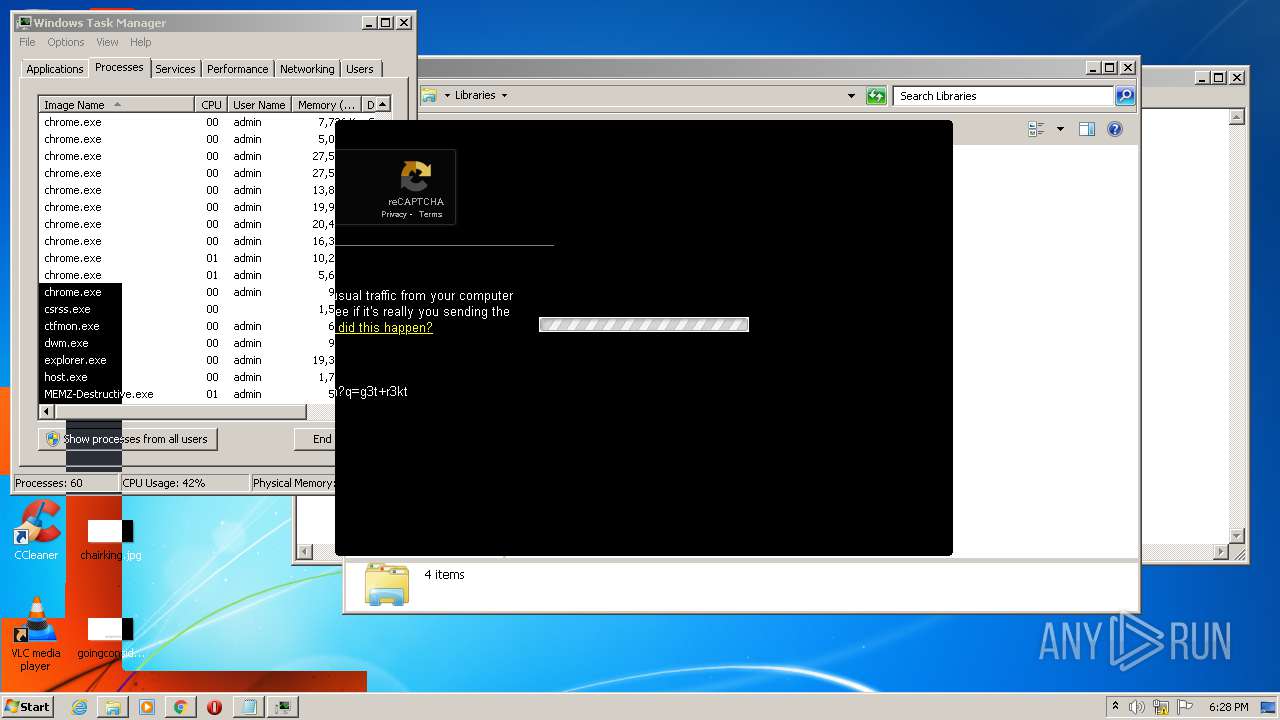This screenshot has width=1280, height=720.
Task: Open the network status tray icon
Action: coord(1161,707)
